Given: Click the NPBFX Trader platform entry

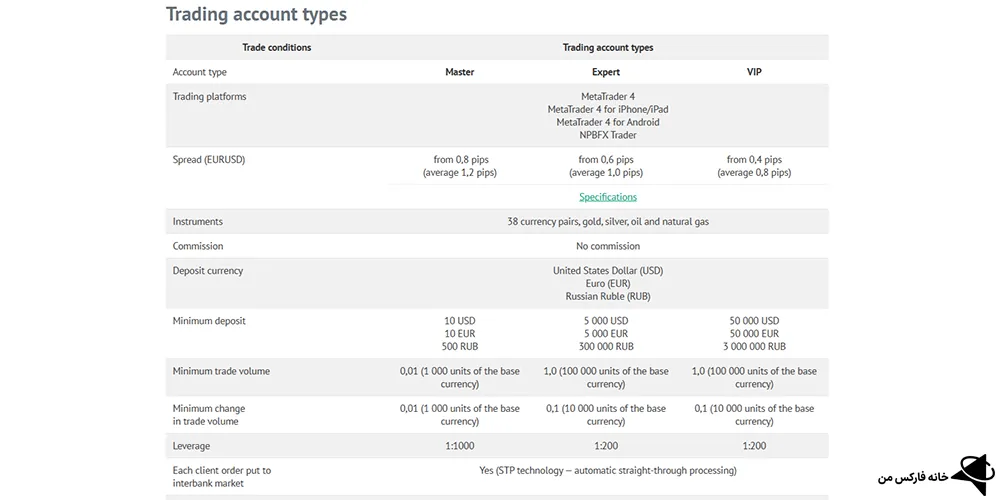Looking at the screenshot, I should 607,135.
